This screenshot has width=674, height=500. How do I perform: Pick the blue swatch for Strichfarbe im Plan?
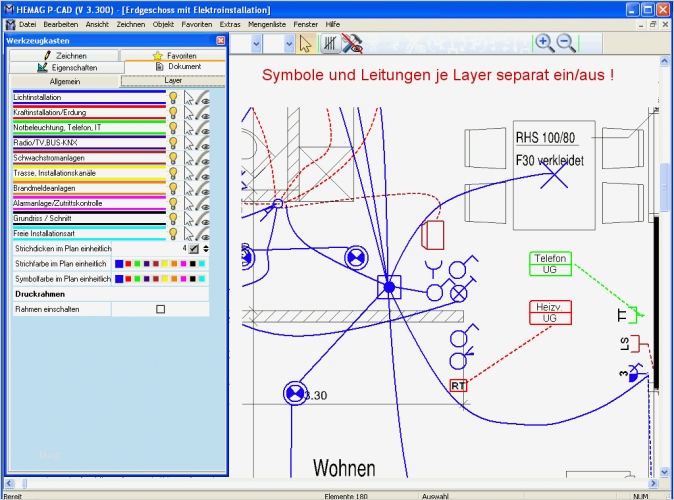pos(119,264)
